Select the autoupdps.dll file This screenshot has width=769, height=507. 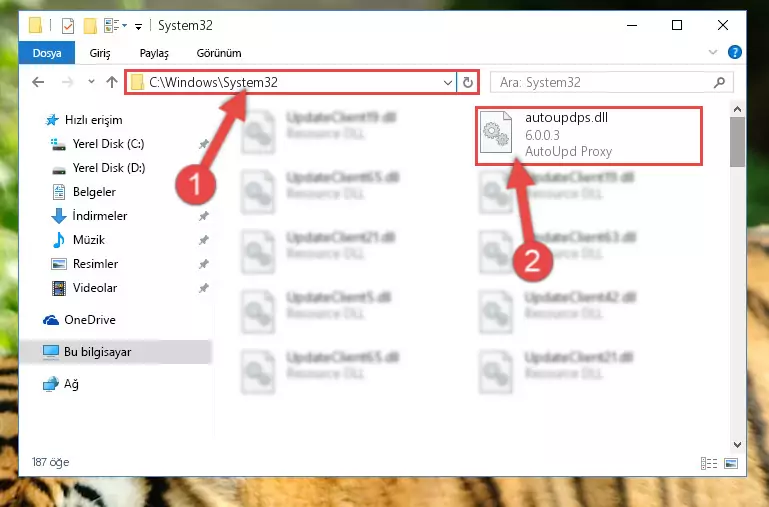(589, 135)
